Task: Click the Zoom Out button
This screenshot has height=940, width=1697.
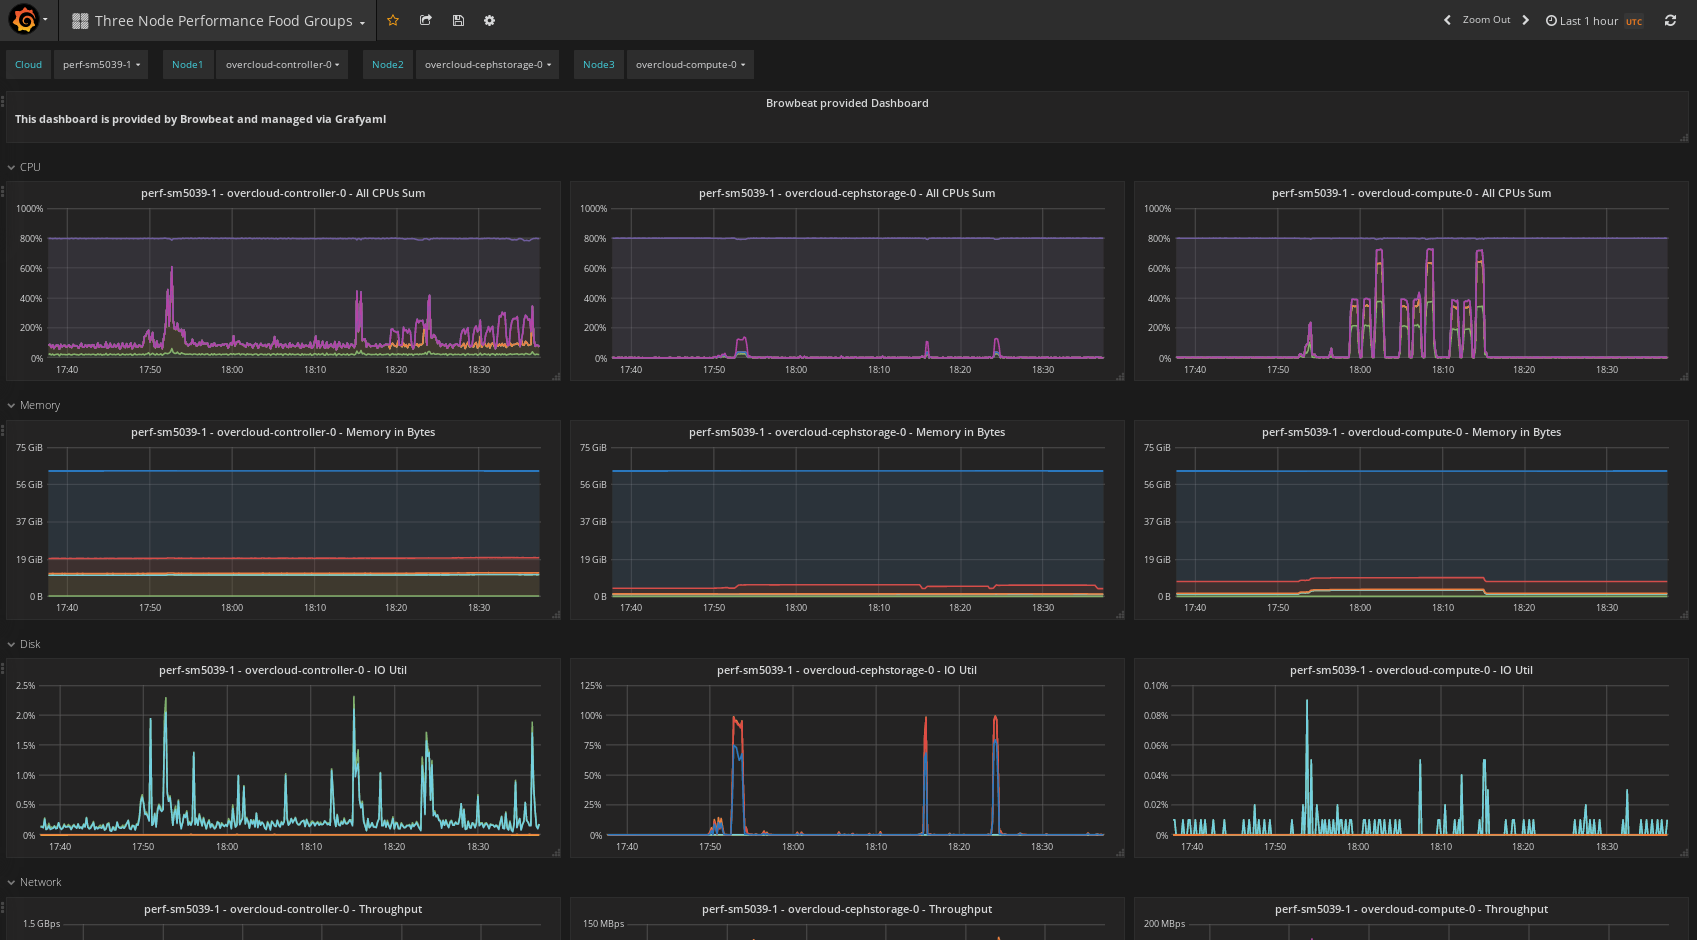Action: tap(1486, 20)
